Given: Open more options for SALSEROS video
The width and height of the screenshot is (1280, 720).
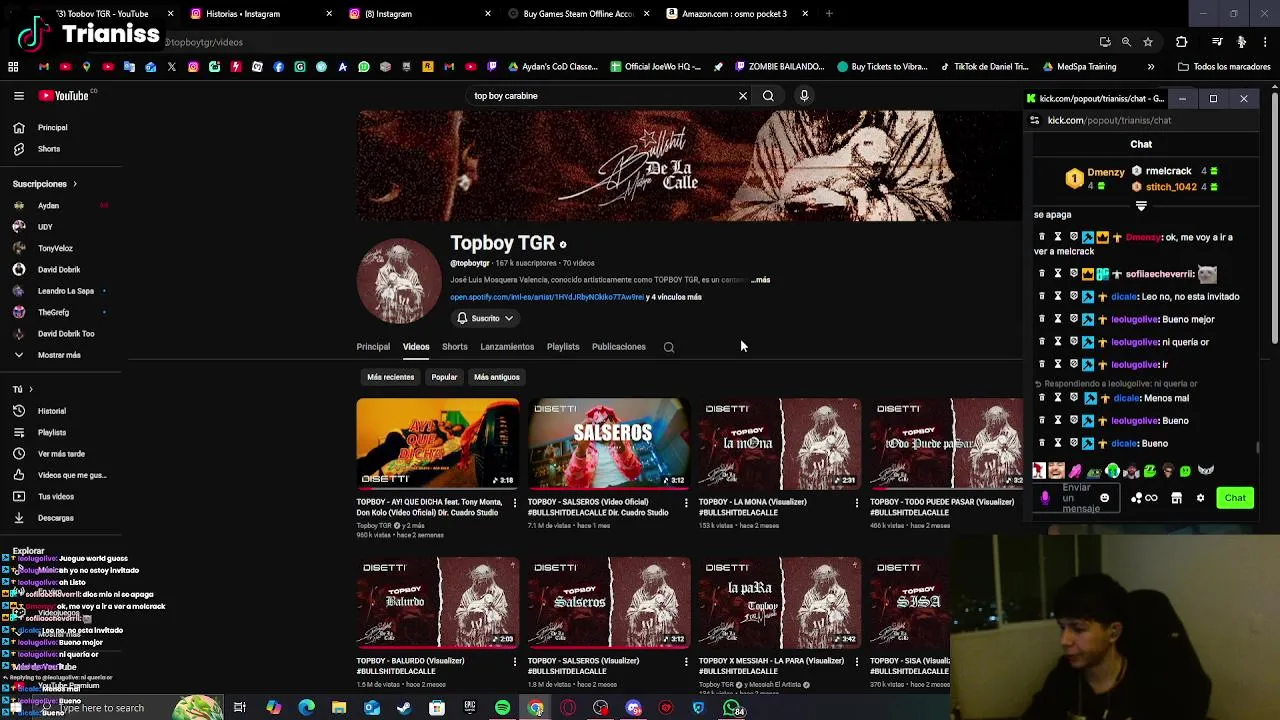Looking at the screenshot, I should tap(685, 502).
